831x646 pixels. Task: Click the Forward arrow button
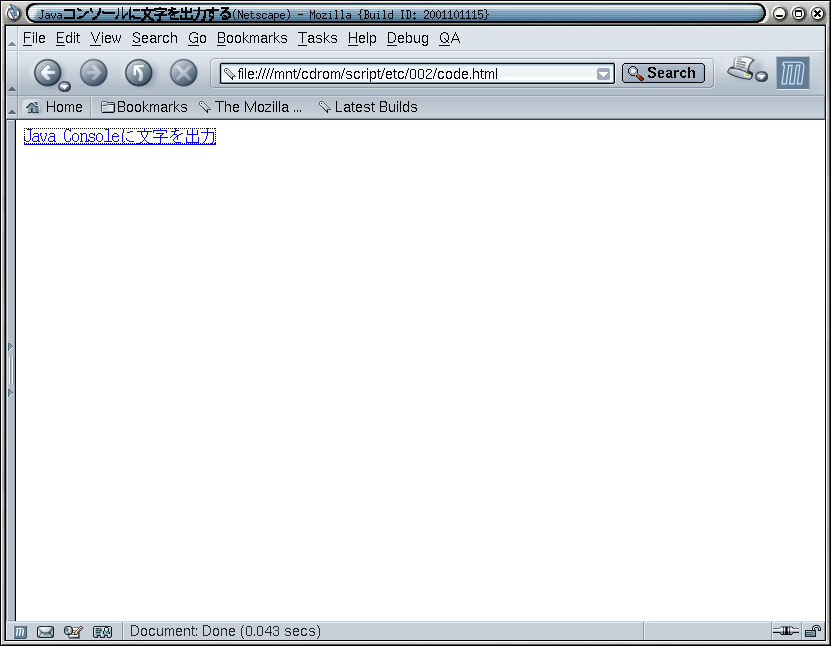click(93, 73)
